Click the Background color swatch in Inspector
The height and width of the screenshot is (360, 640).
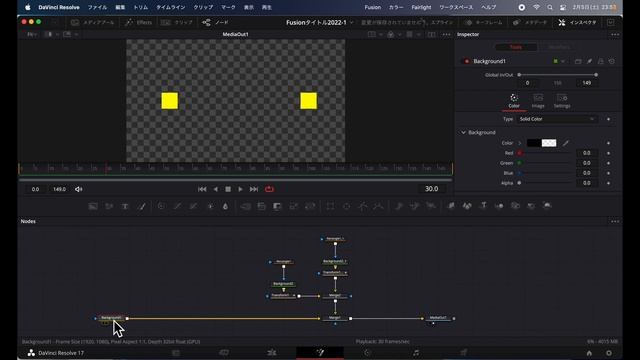pos(541,143)
